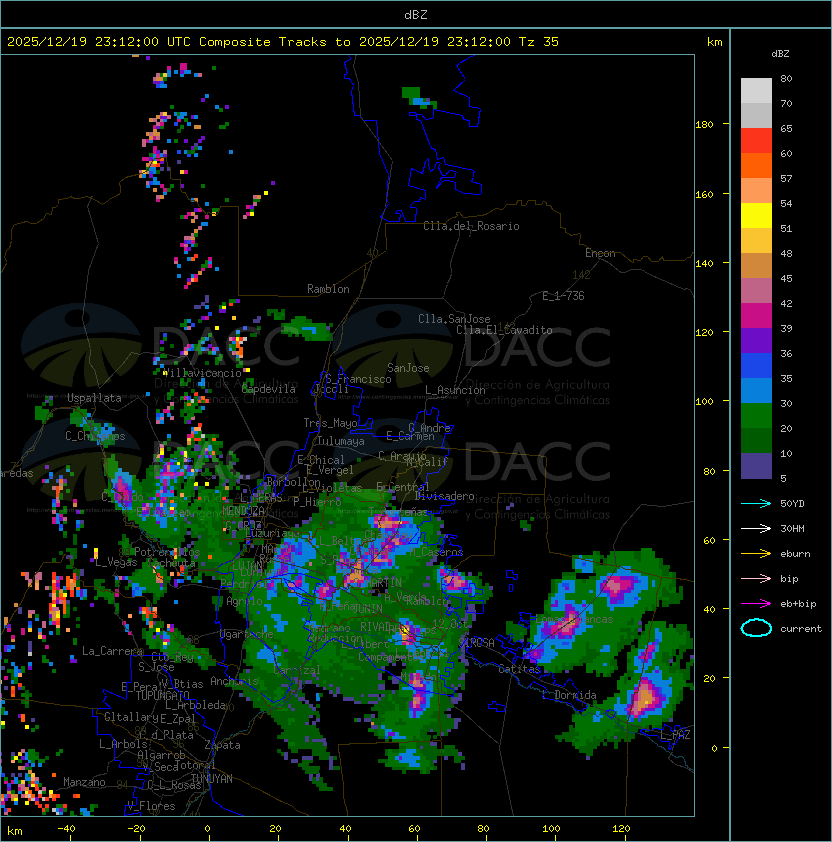
Task: Click the yellow eburn arrow in legend
Action: (x=756, y=554)
